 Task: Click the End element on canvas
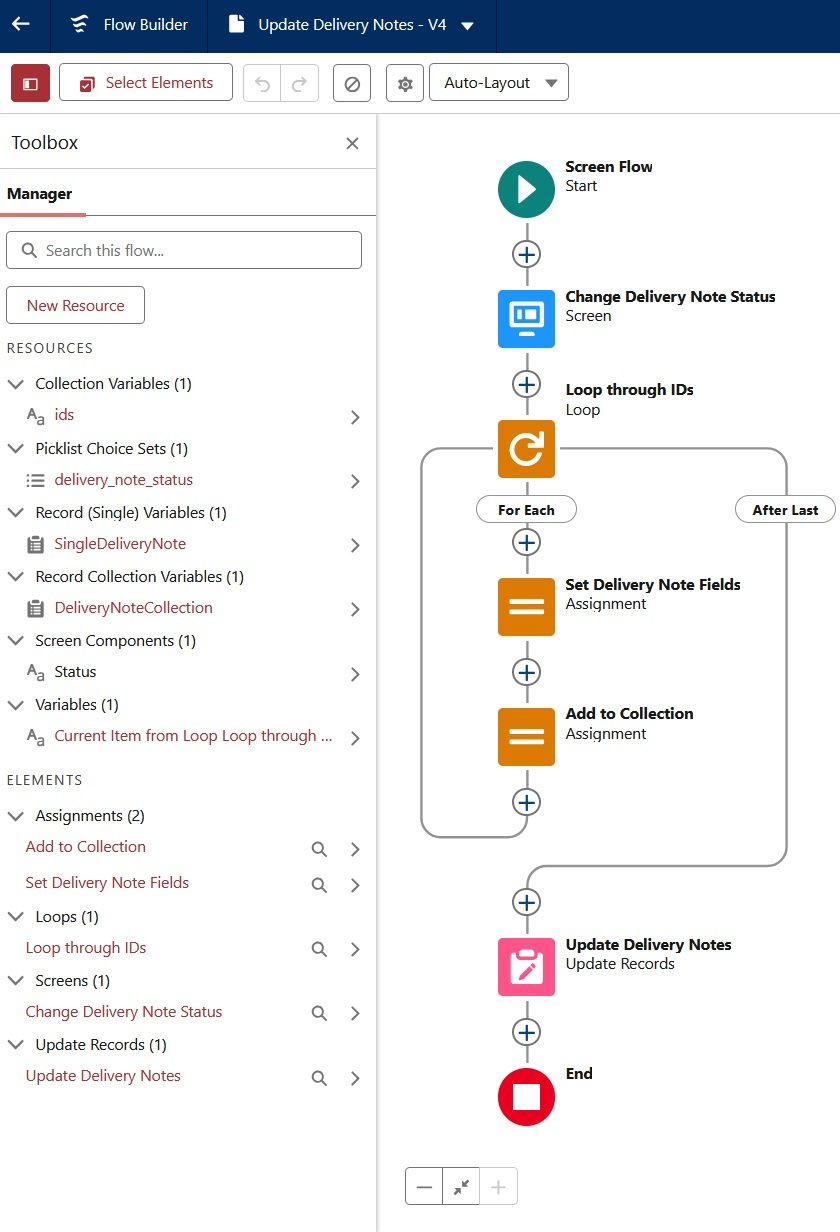tap(526, 1097)
